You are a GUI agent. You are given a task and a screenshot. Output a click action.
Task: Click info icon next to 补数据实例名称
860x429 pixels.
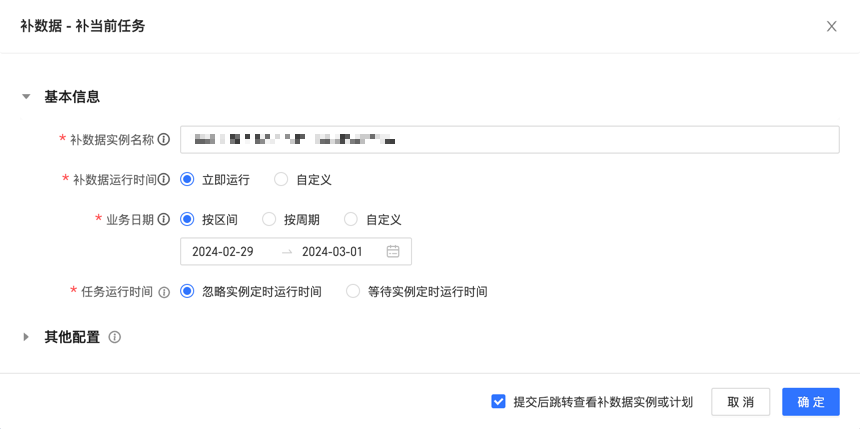(163, 139)
